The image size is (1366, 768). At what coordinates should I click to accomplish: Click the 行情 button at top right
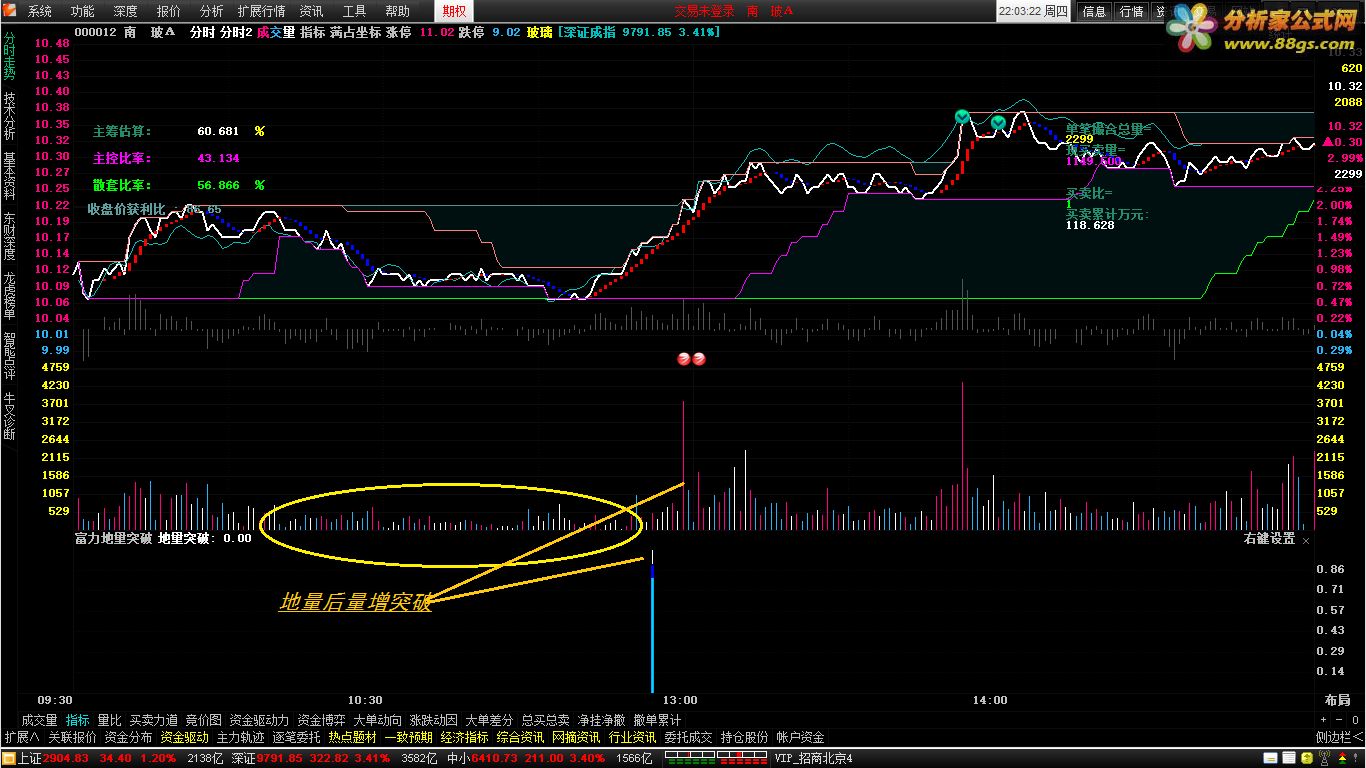pyautogui.click(x=1131, y=11)
